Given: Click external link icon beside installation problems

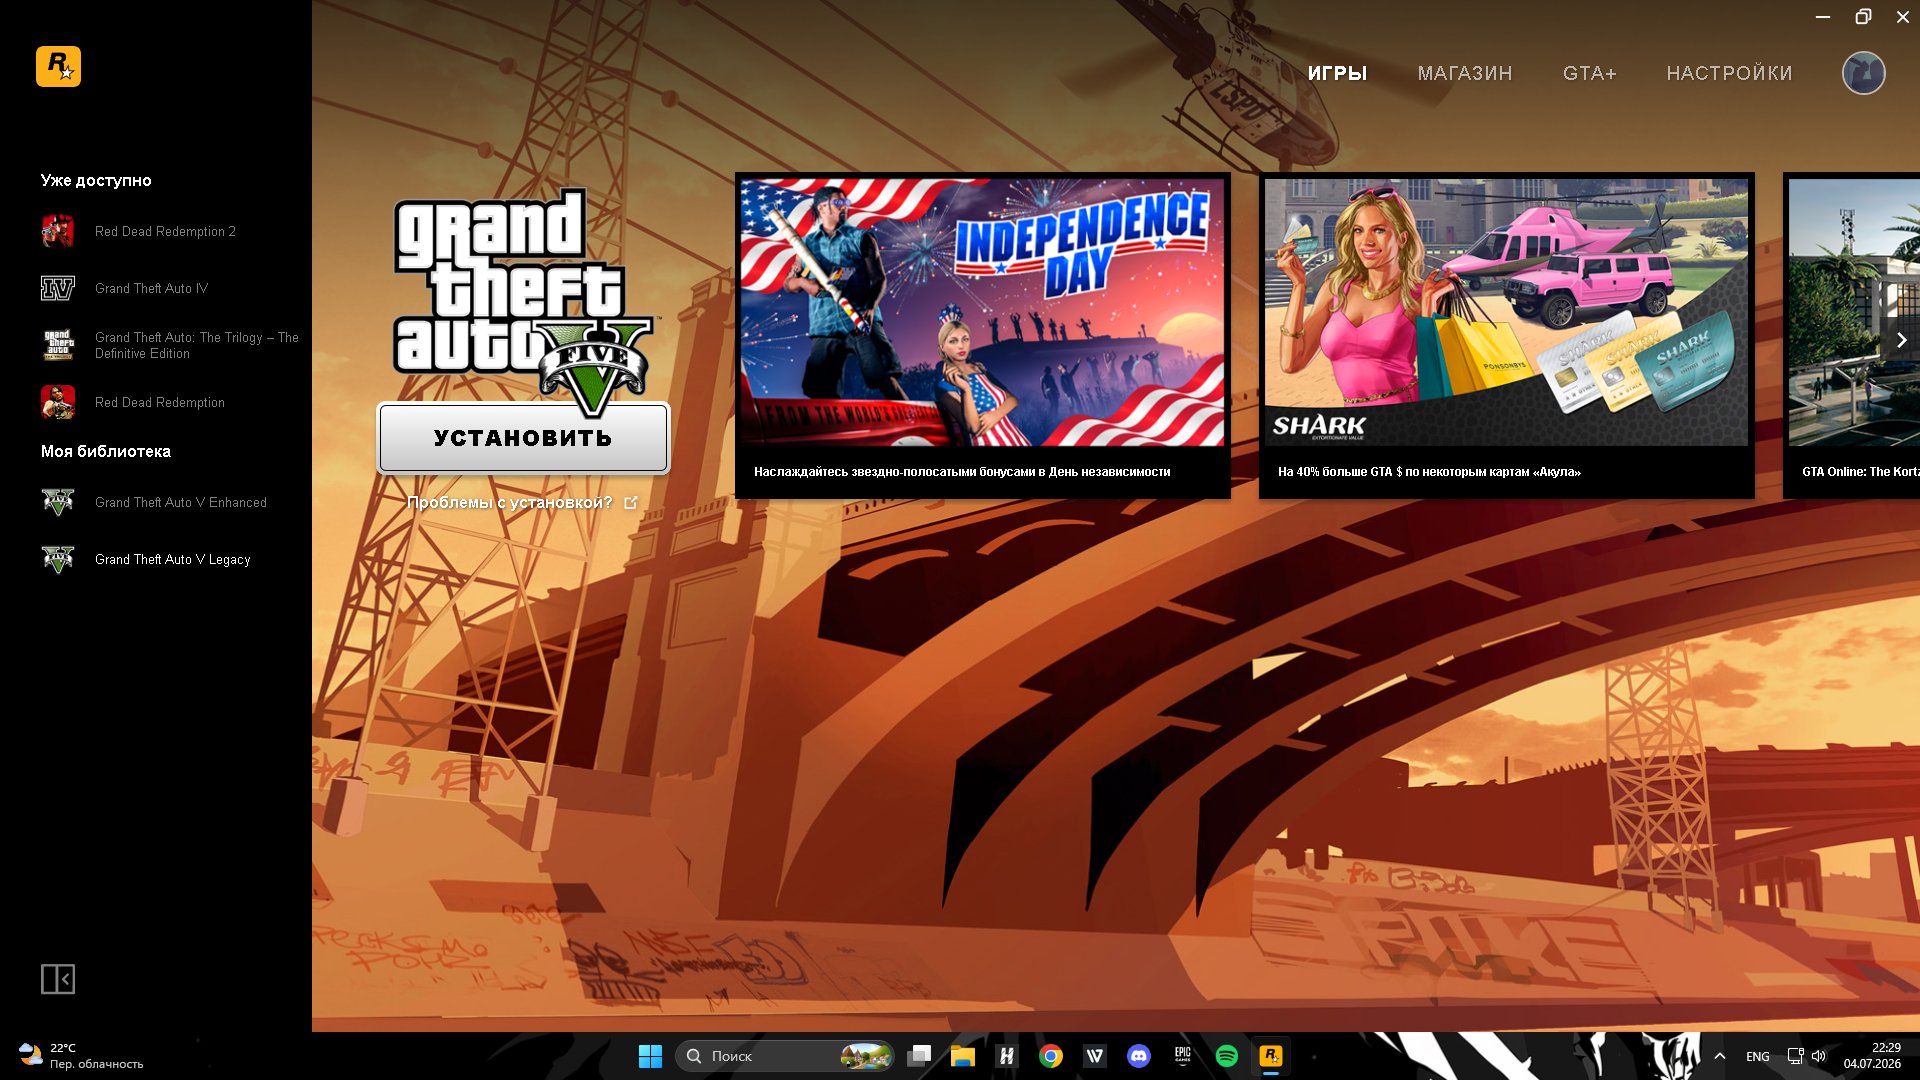Looking at the screenshot, I should (631, 503).
